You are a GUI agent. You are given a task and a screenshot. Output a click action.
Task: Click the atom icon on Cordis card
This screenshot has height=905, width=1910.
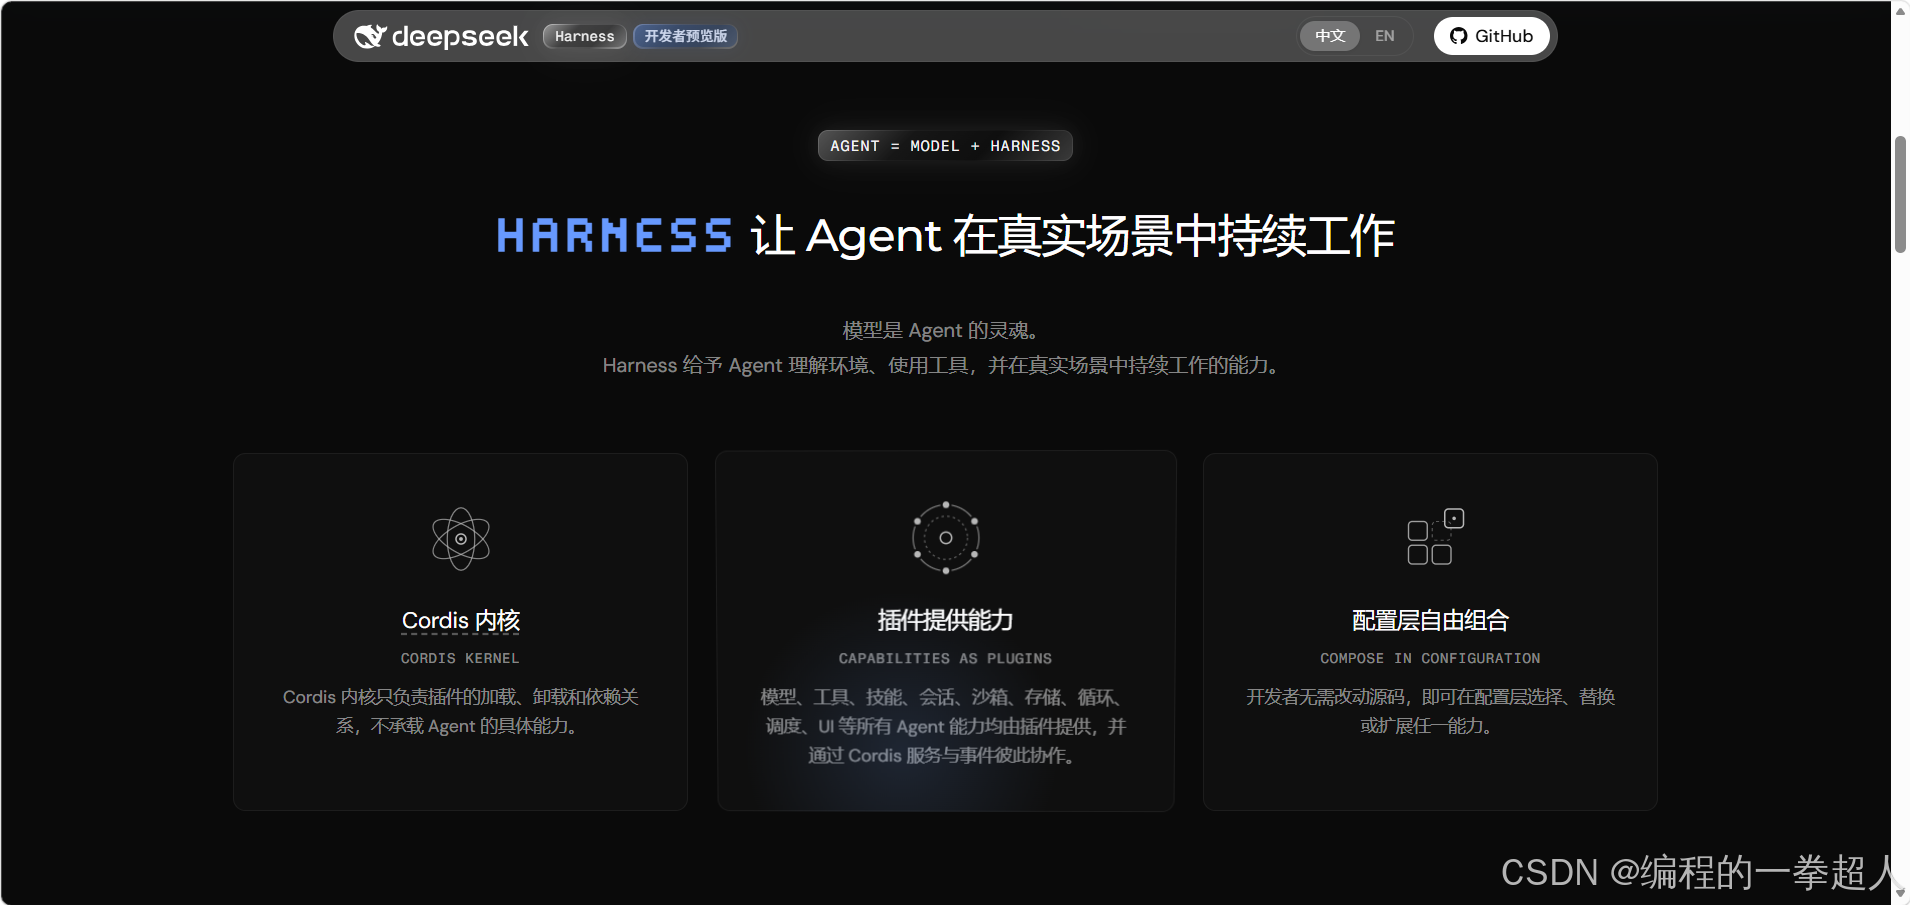click(x=461, y=539)
